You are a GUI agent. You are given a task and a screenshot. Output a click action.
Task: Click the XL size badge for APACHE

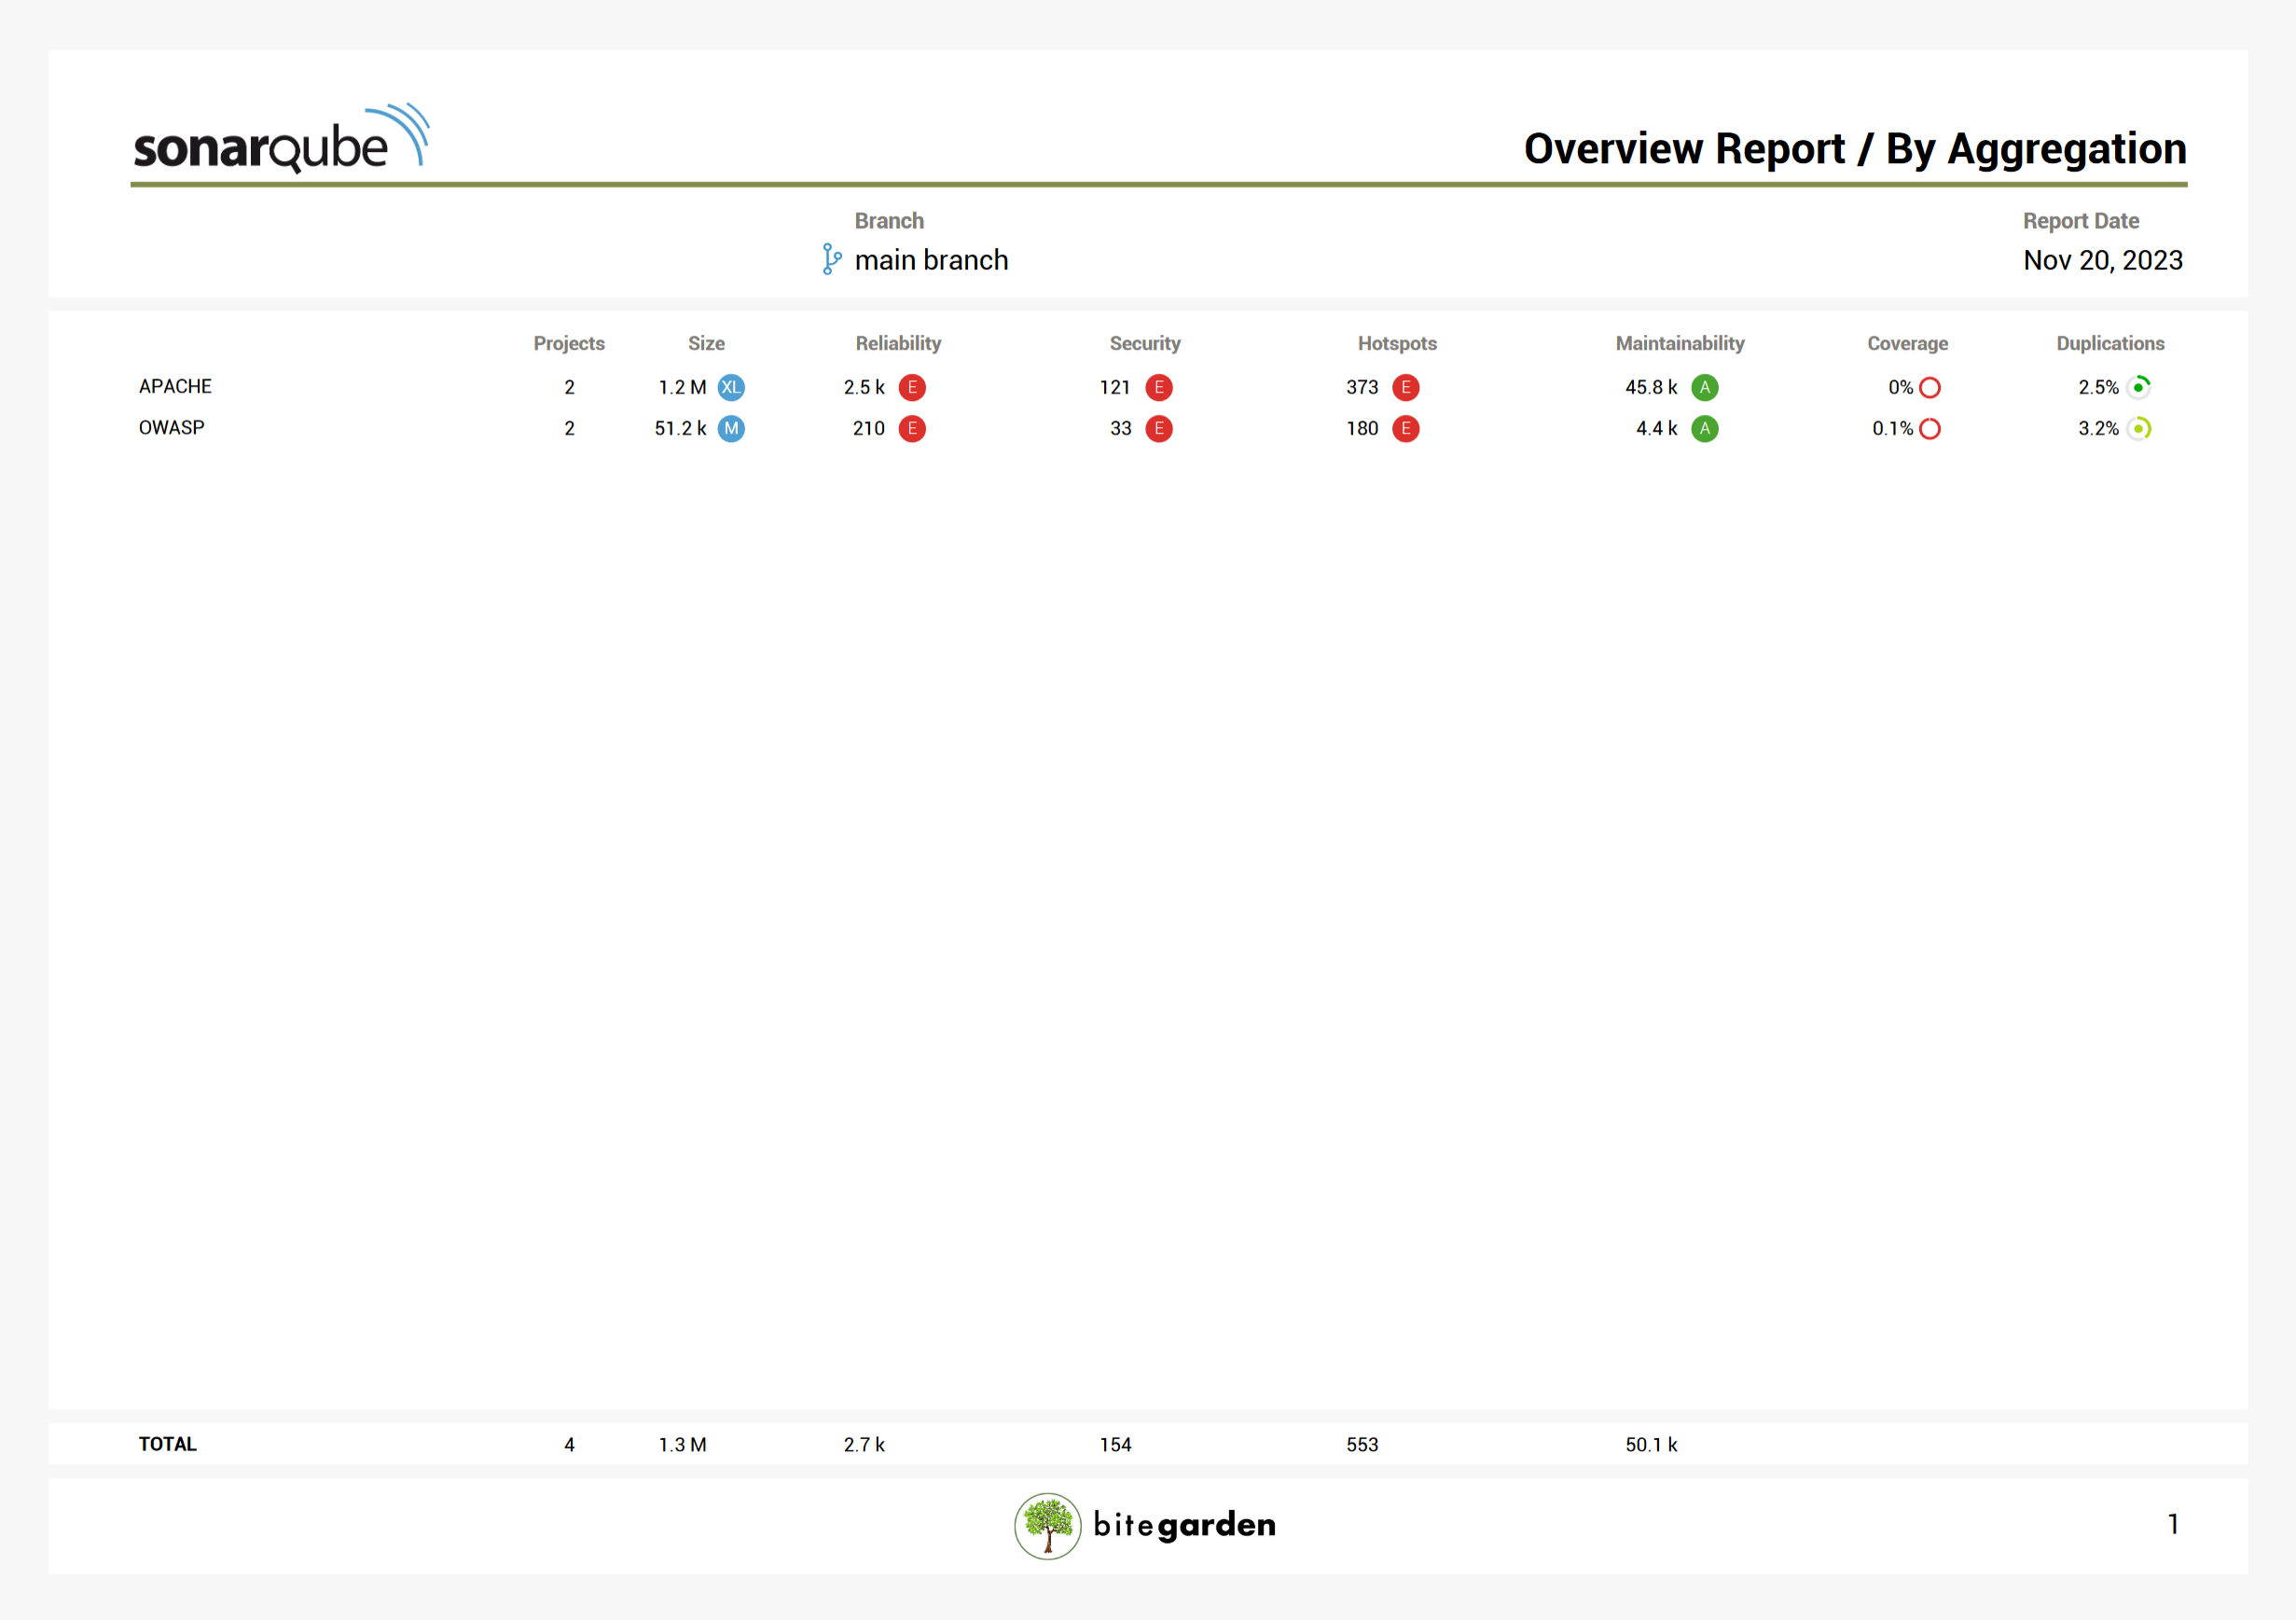731,387
